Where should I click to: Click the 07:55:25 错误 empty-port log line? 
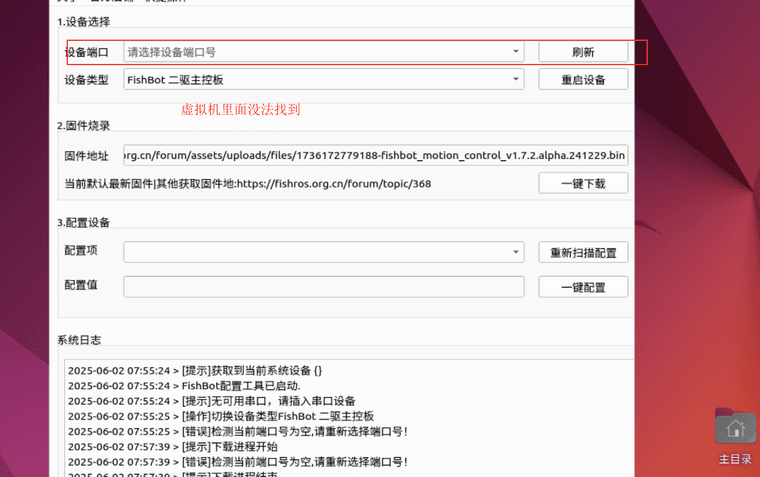pos(238,431)
